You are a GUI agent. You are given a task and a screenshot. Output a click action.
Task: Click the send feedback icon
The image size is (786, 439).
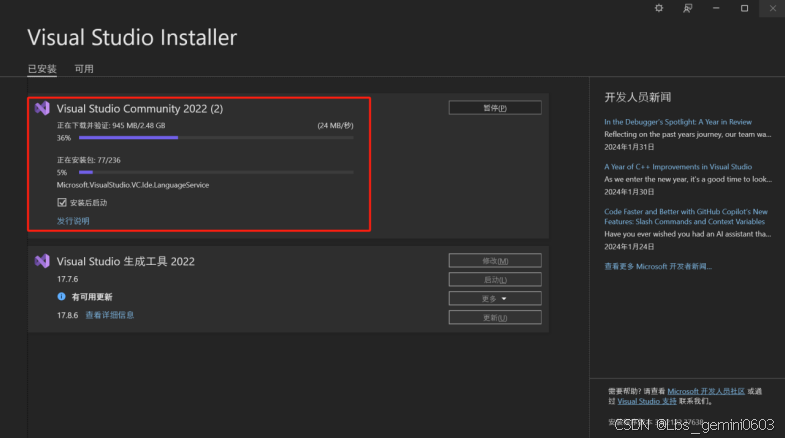coord(687,8)
